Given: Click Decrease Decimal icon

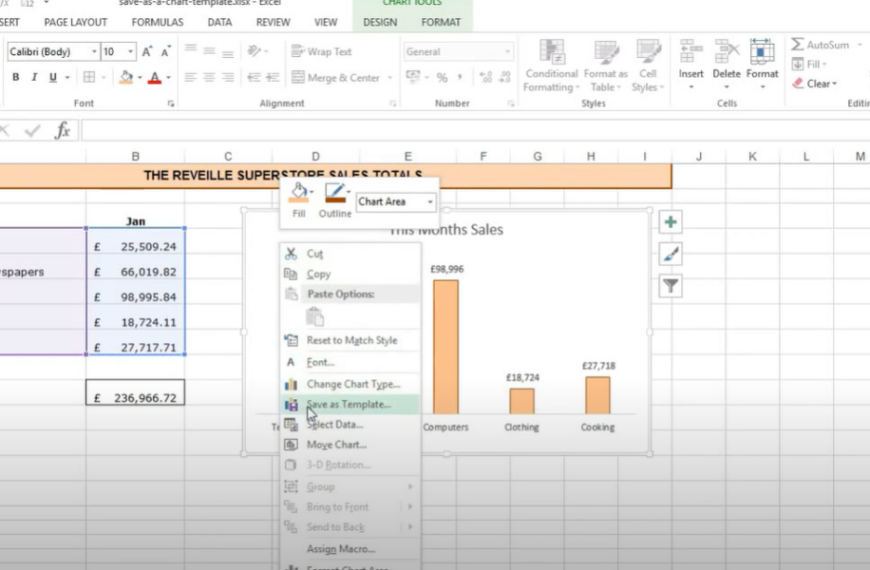Looking at the screenshot, I should [505, 77].
